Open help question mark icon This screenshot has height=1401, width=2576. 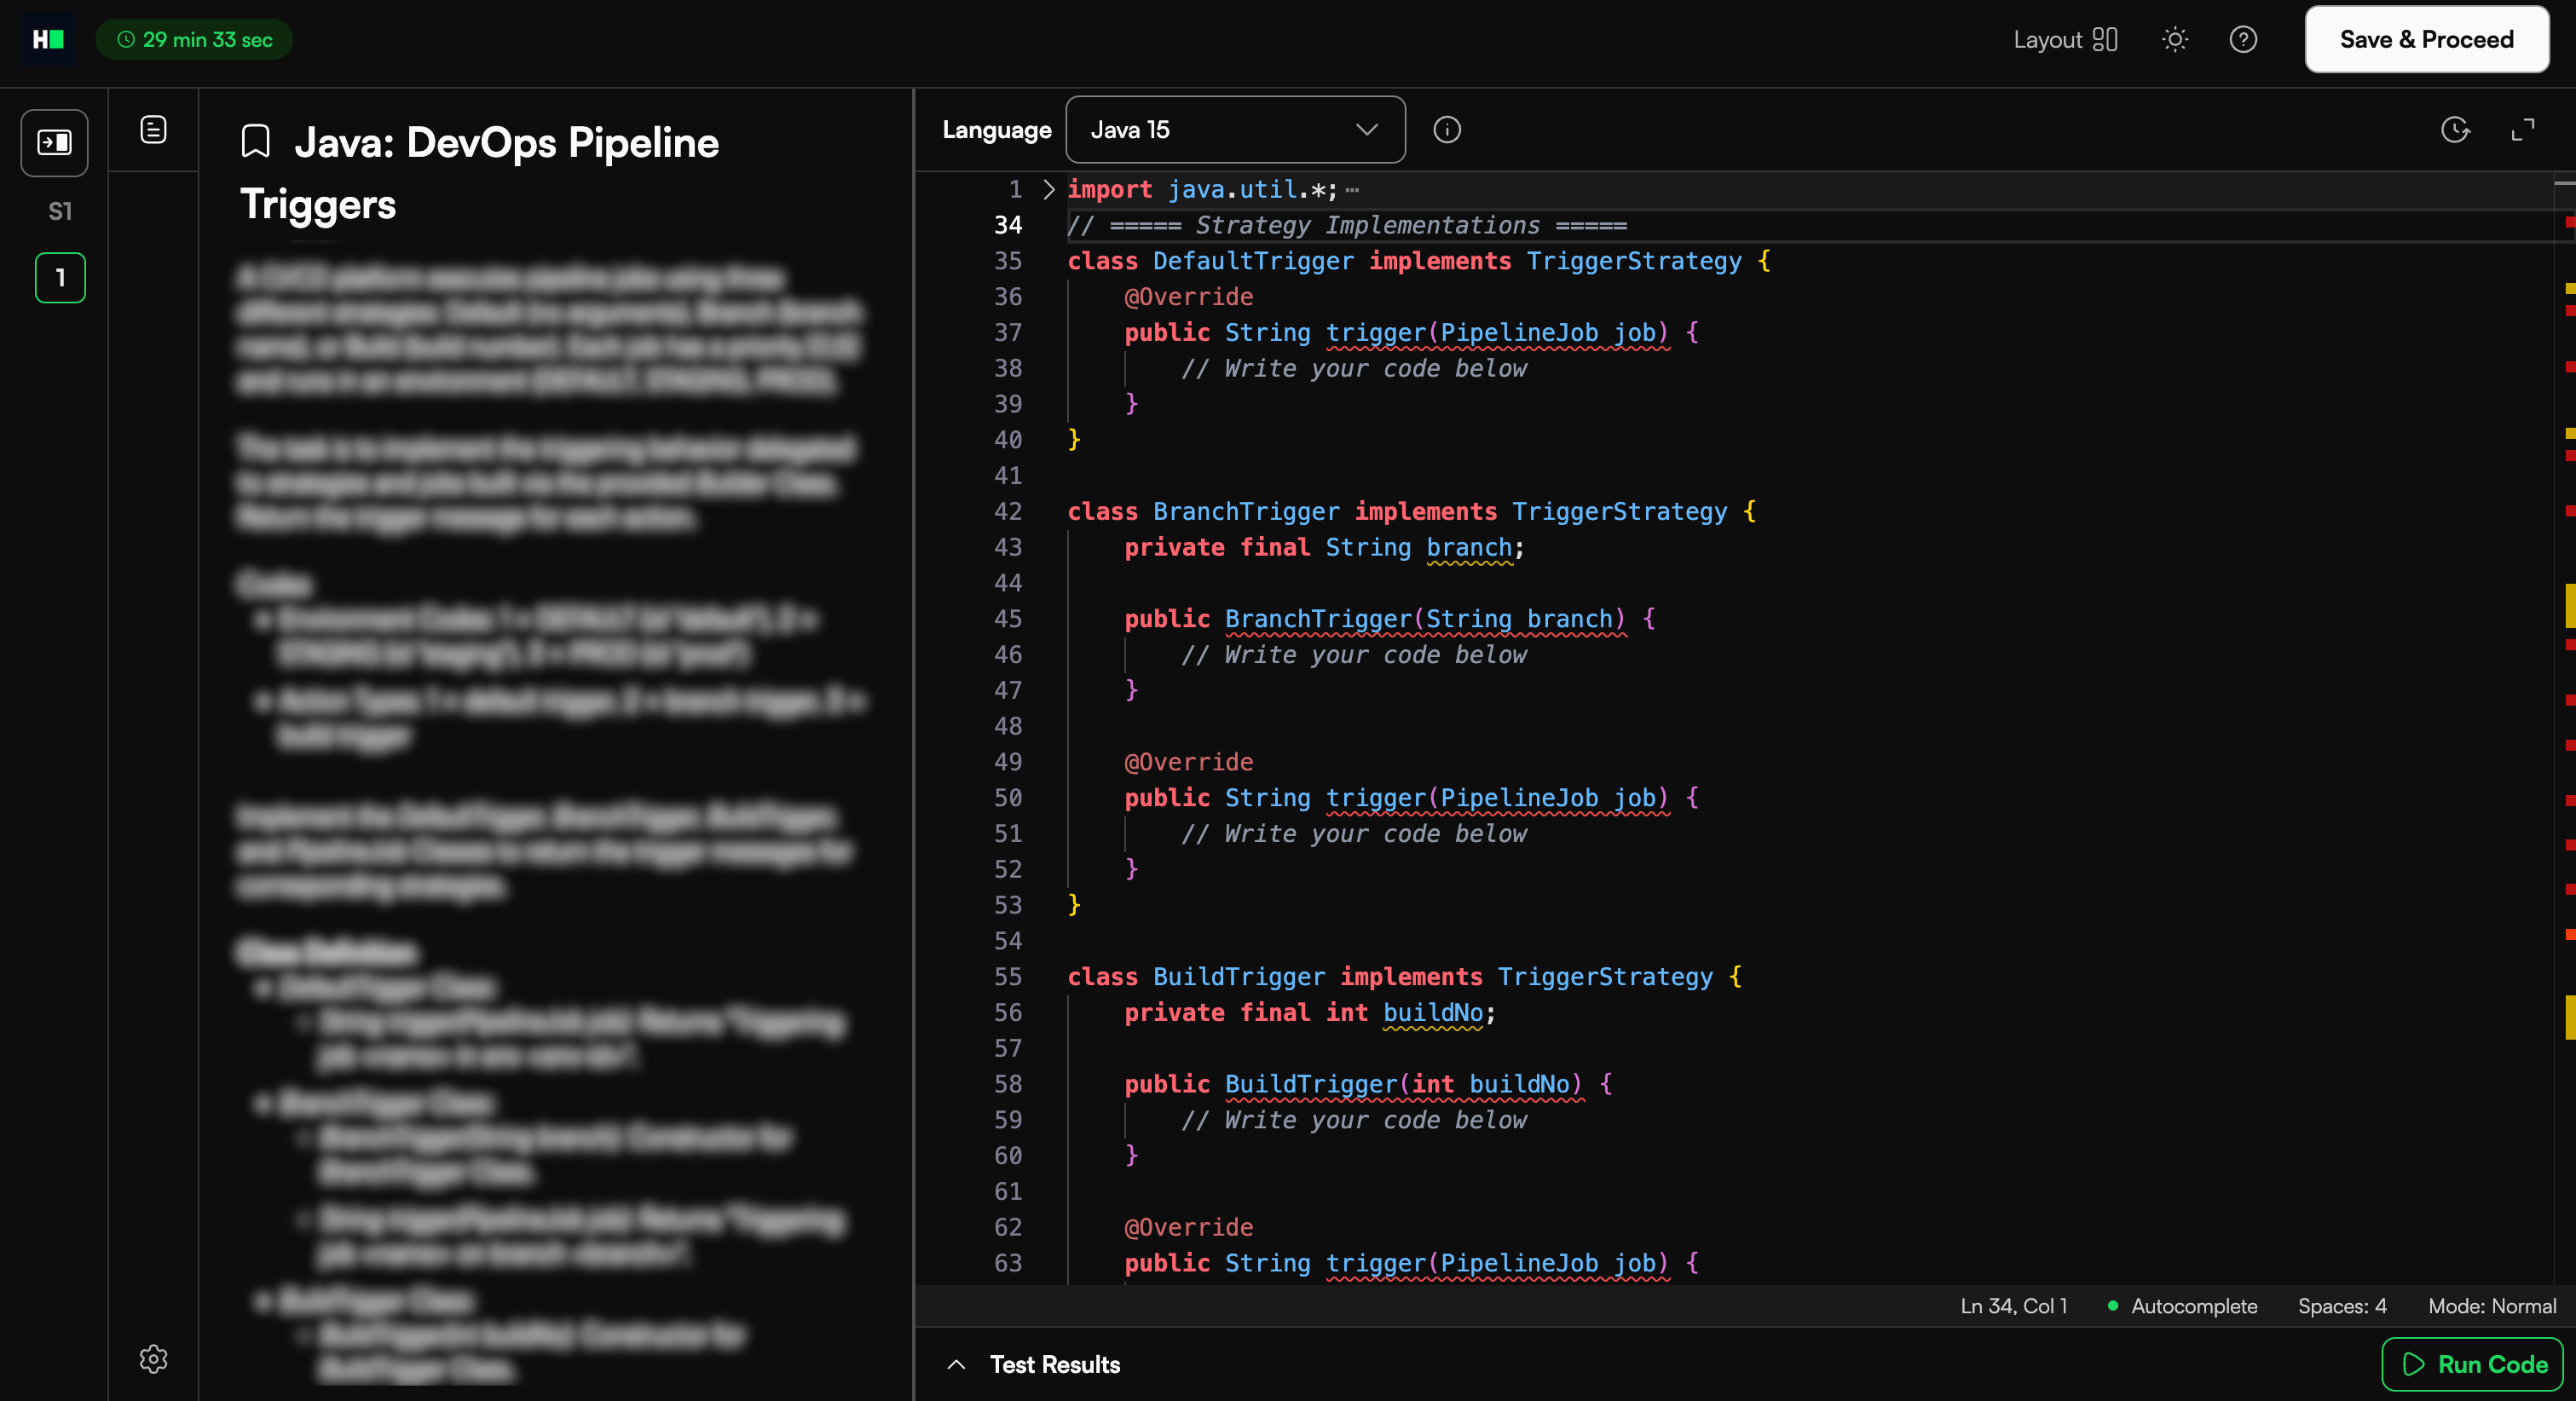[2243, 40]
